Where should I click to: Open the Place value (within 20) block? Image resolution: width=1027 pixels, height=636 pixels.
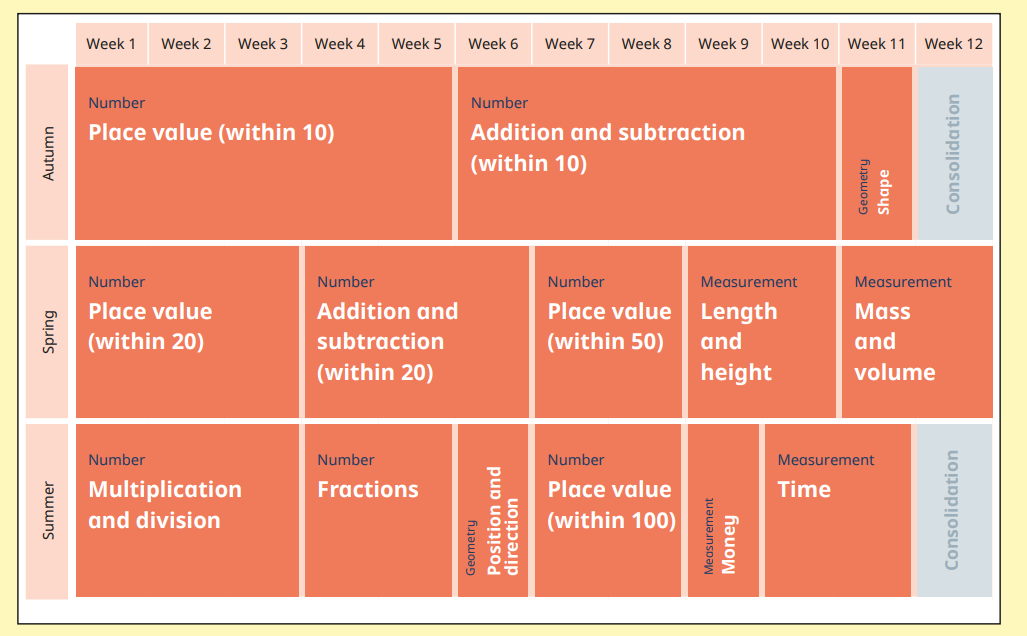[x=187, y=331]
